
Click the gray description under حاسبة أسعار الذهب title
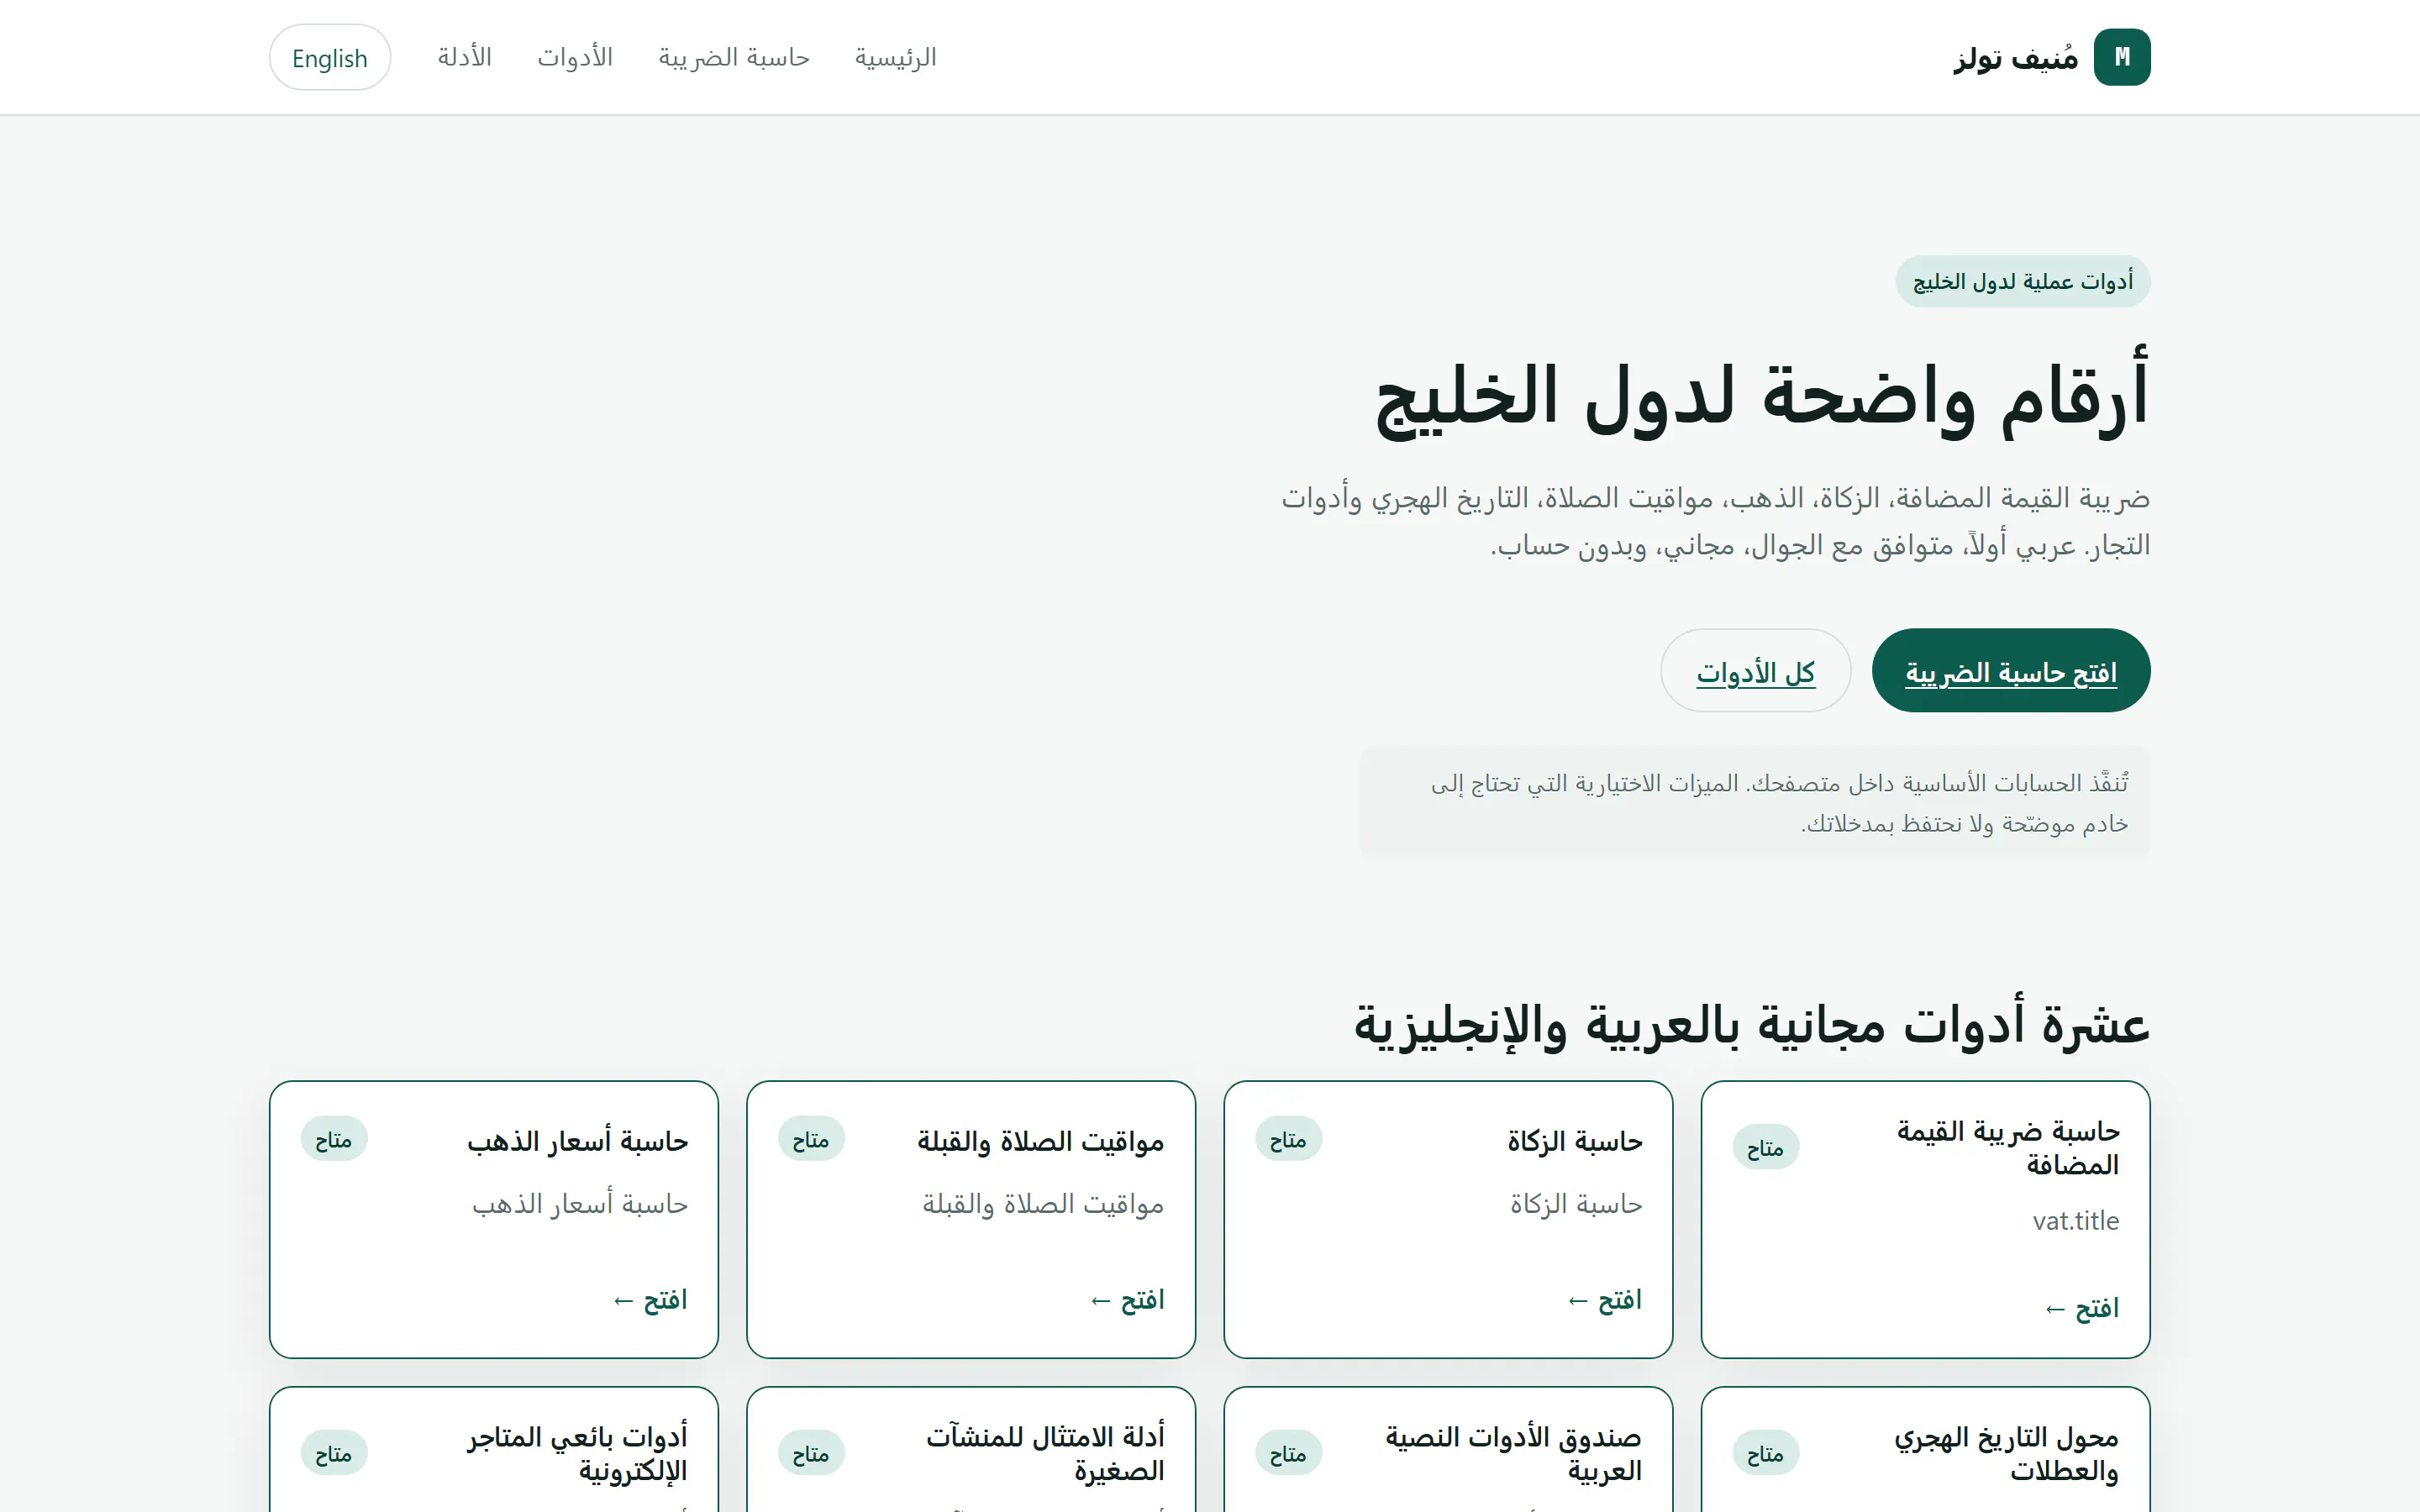pos(579,1204)
